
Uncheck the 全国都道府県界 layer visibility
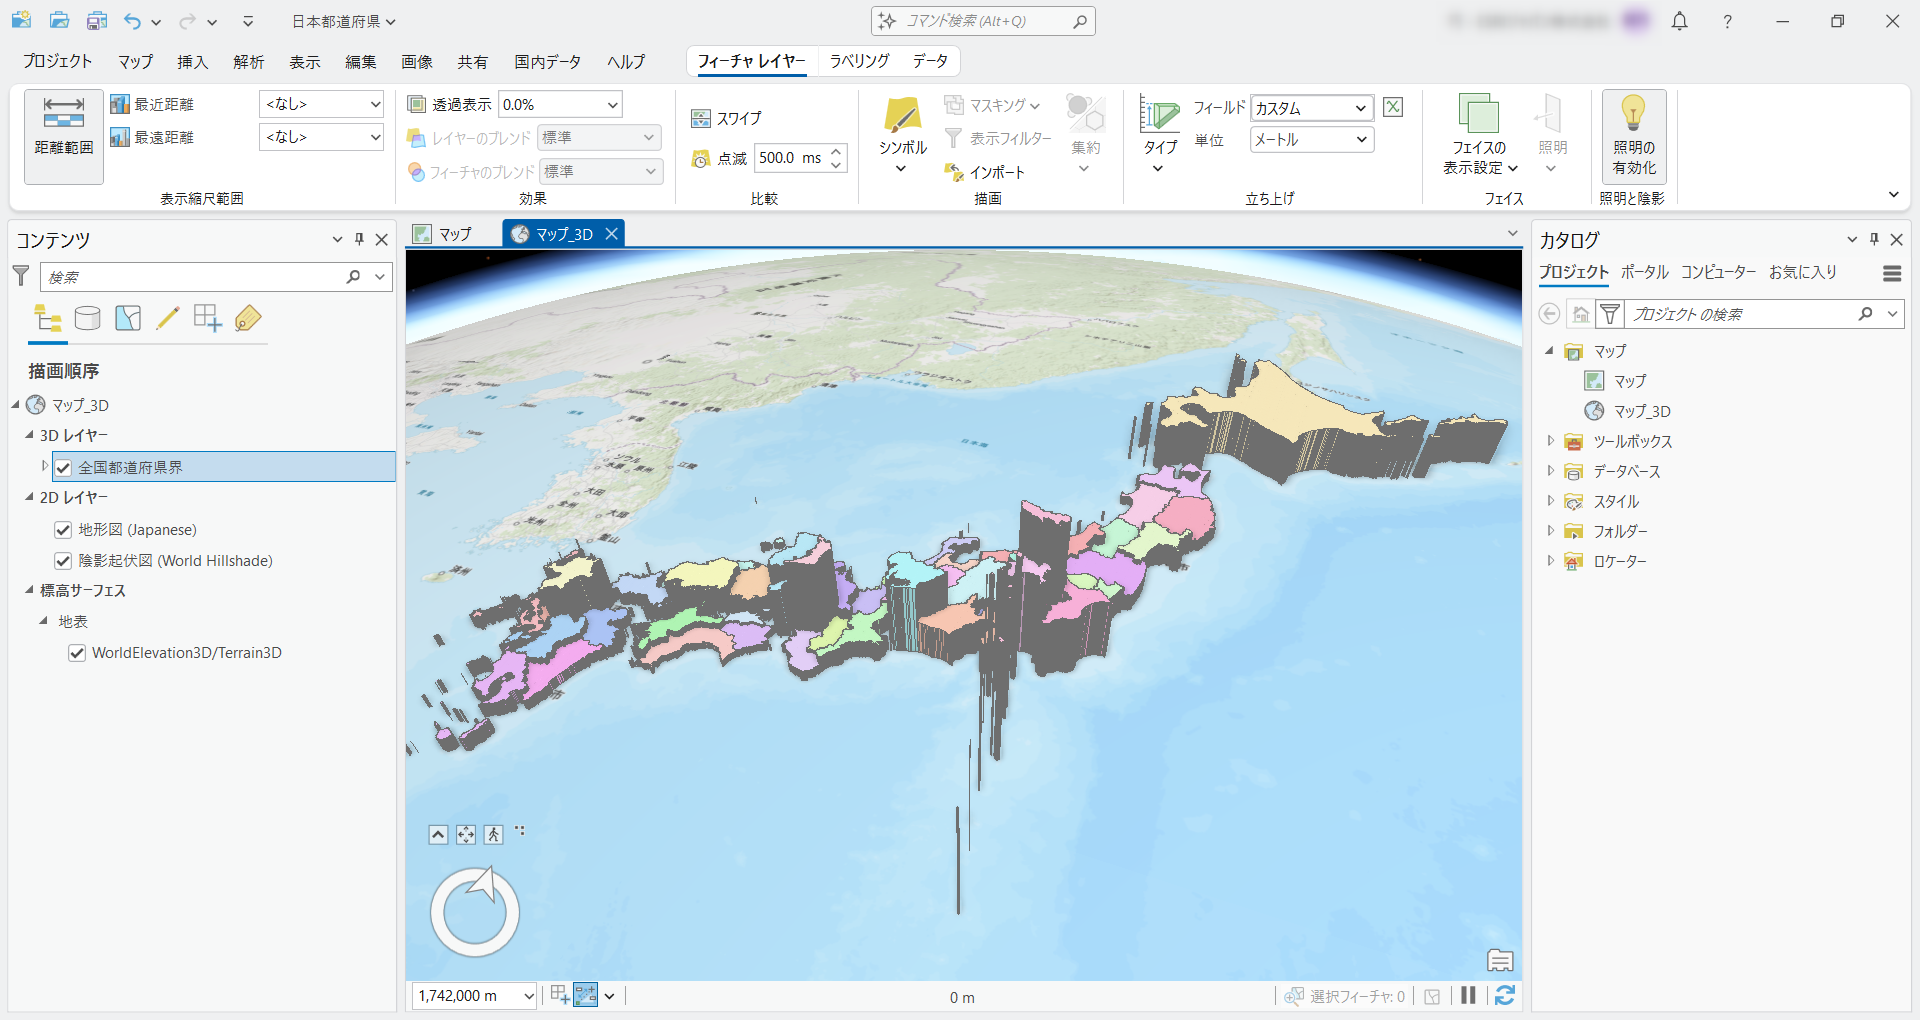pyautogui.click(x=64, y=468)
